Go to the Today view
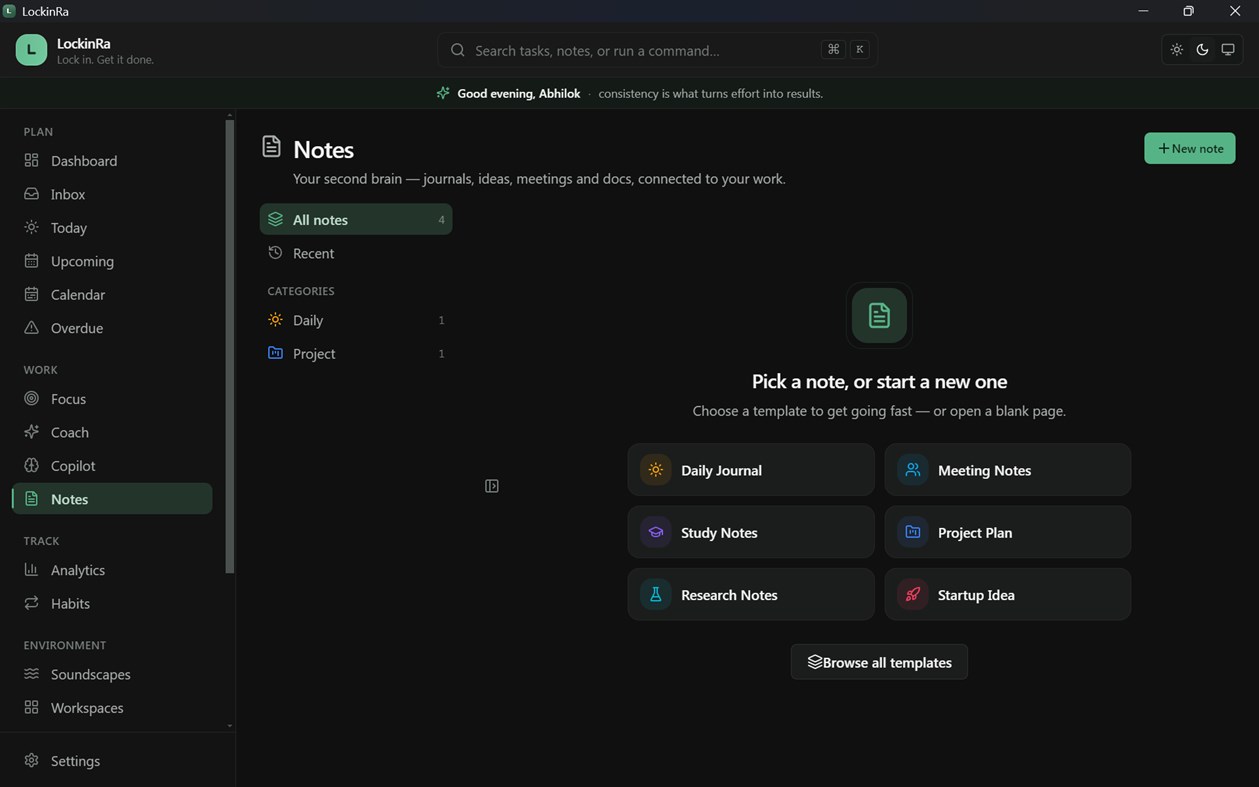 [112, 228]
